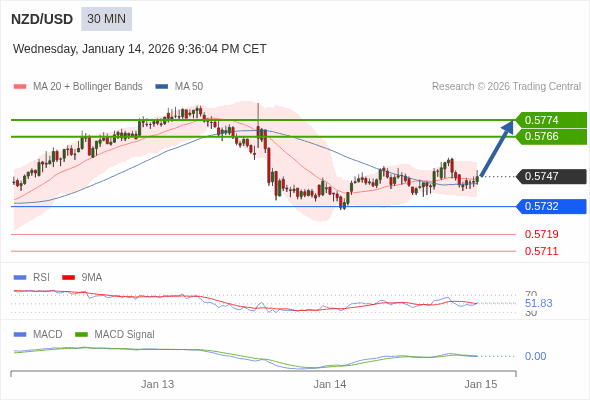Click the 0.5747 current price tag
This screenshot has height=400, width=590.
click(551, 176)
